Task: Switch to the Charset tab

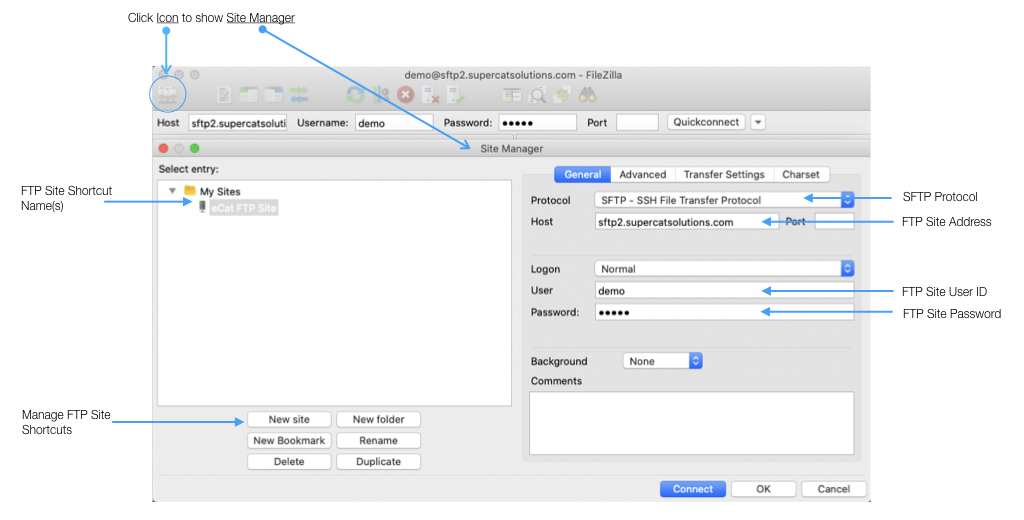Action: [801, 174]
